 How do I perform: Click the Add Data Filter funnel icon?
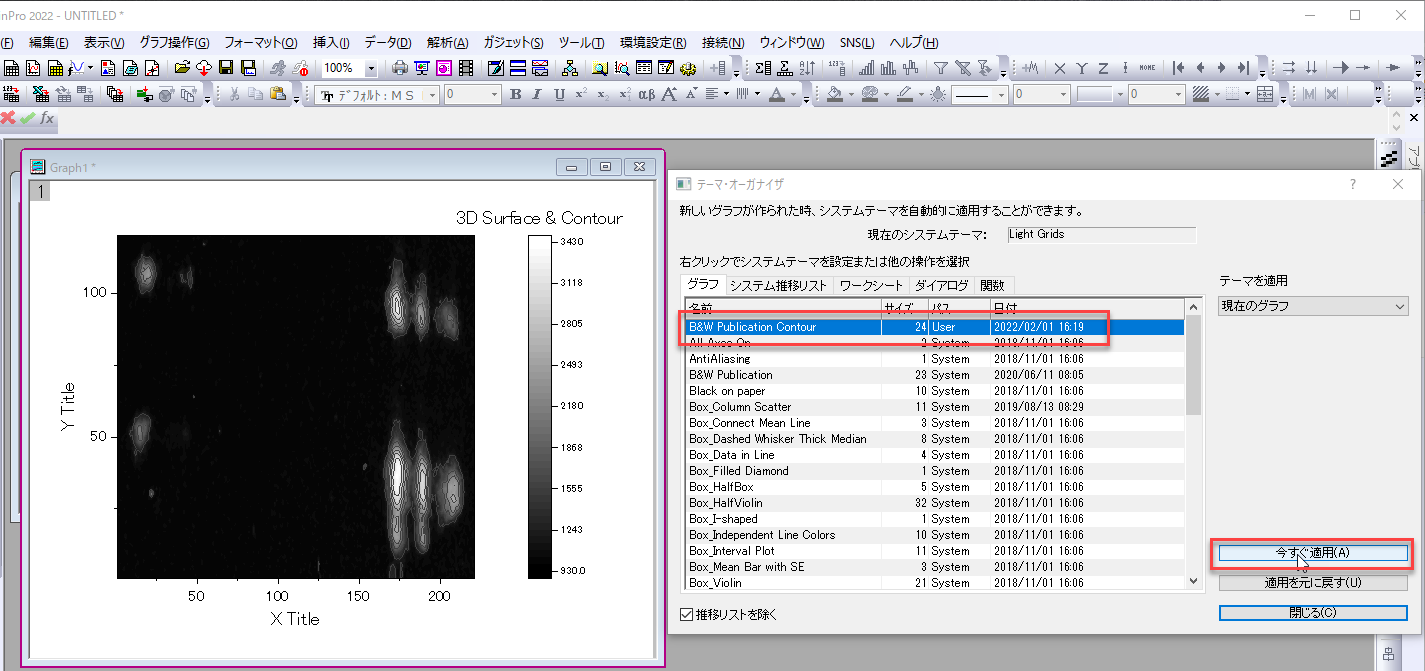[x=940, y=68]
